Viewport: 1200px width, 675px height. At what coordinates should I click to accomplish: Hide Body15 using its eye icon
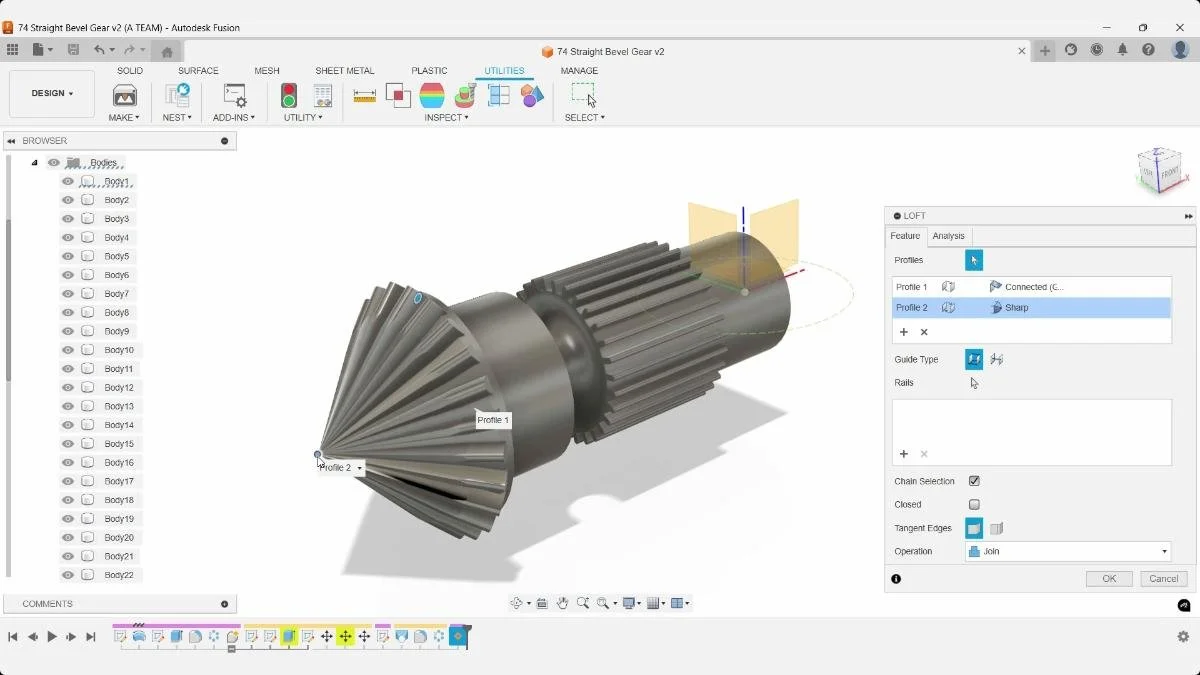[x=68, y=444]
